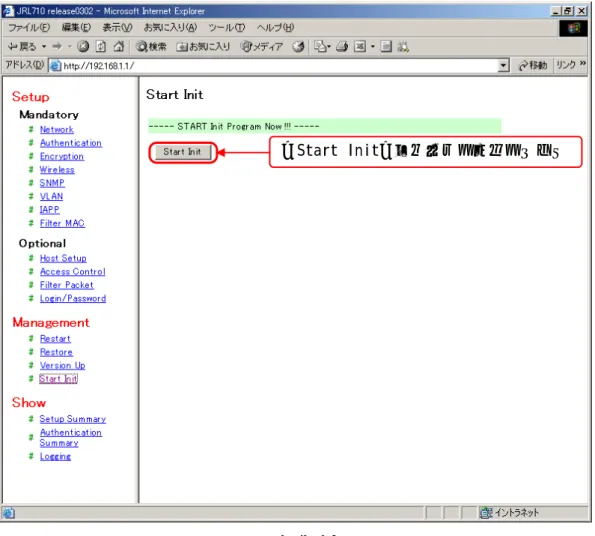Click the Forward arrow toolbar button
Viewport: 595px width, 536px height.
(57, 47)
